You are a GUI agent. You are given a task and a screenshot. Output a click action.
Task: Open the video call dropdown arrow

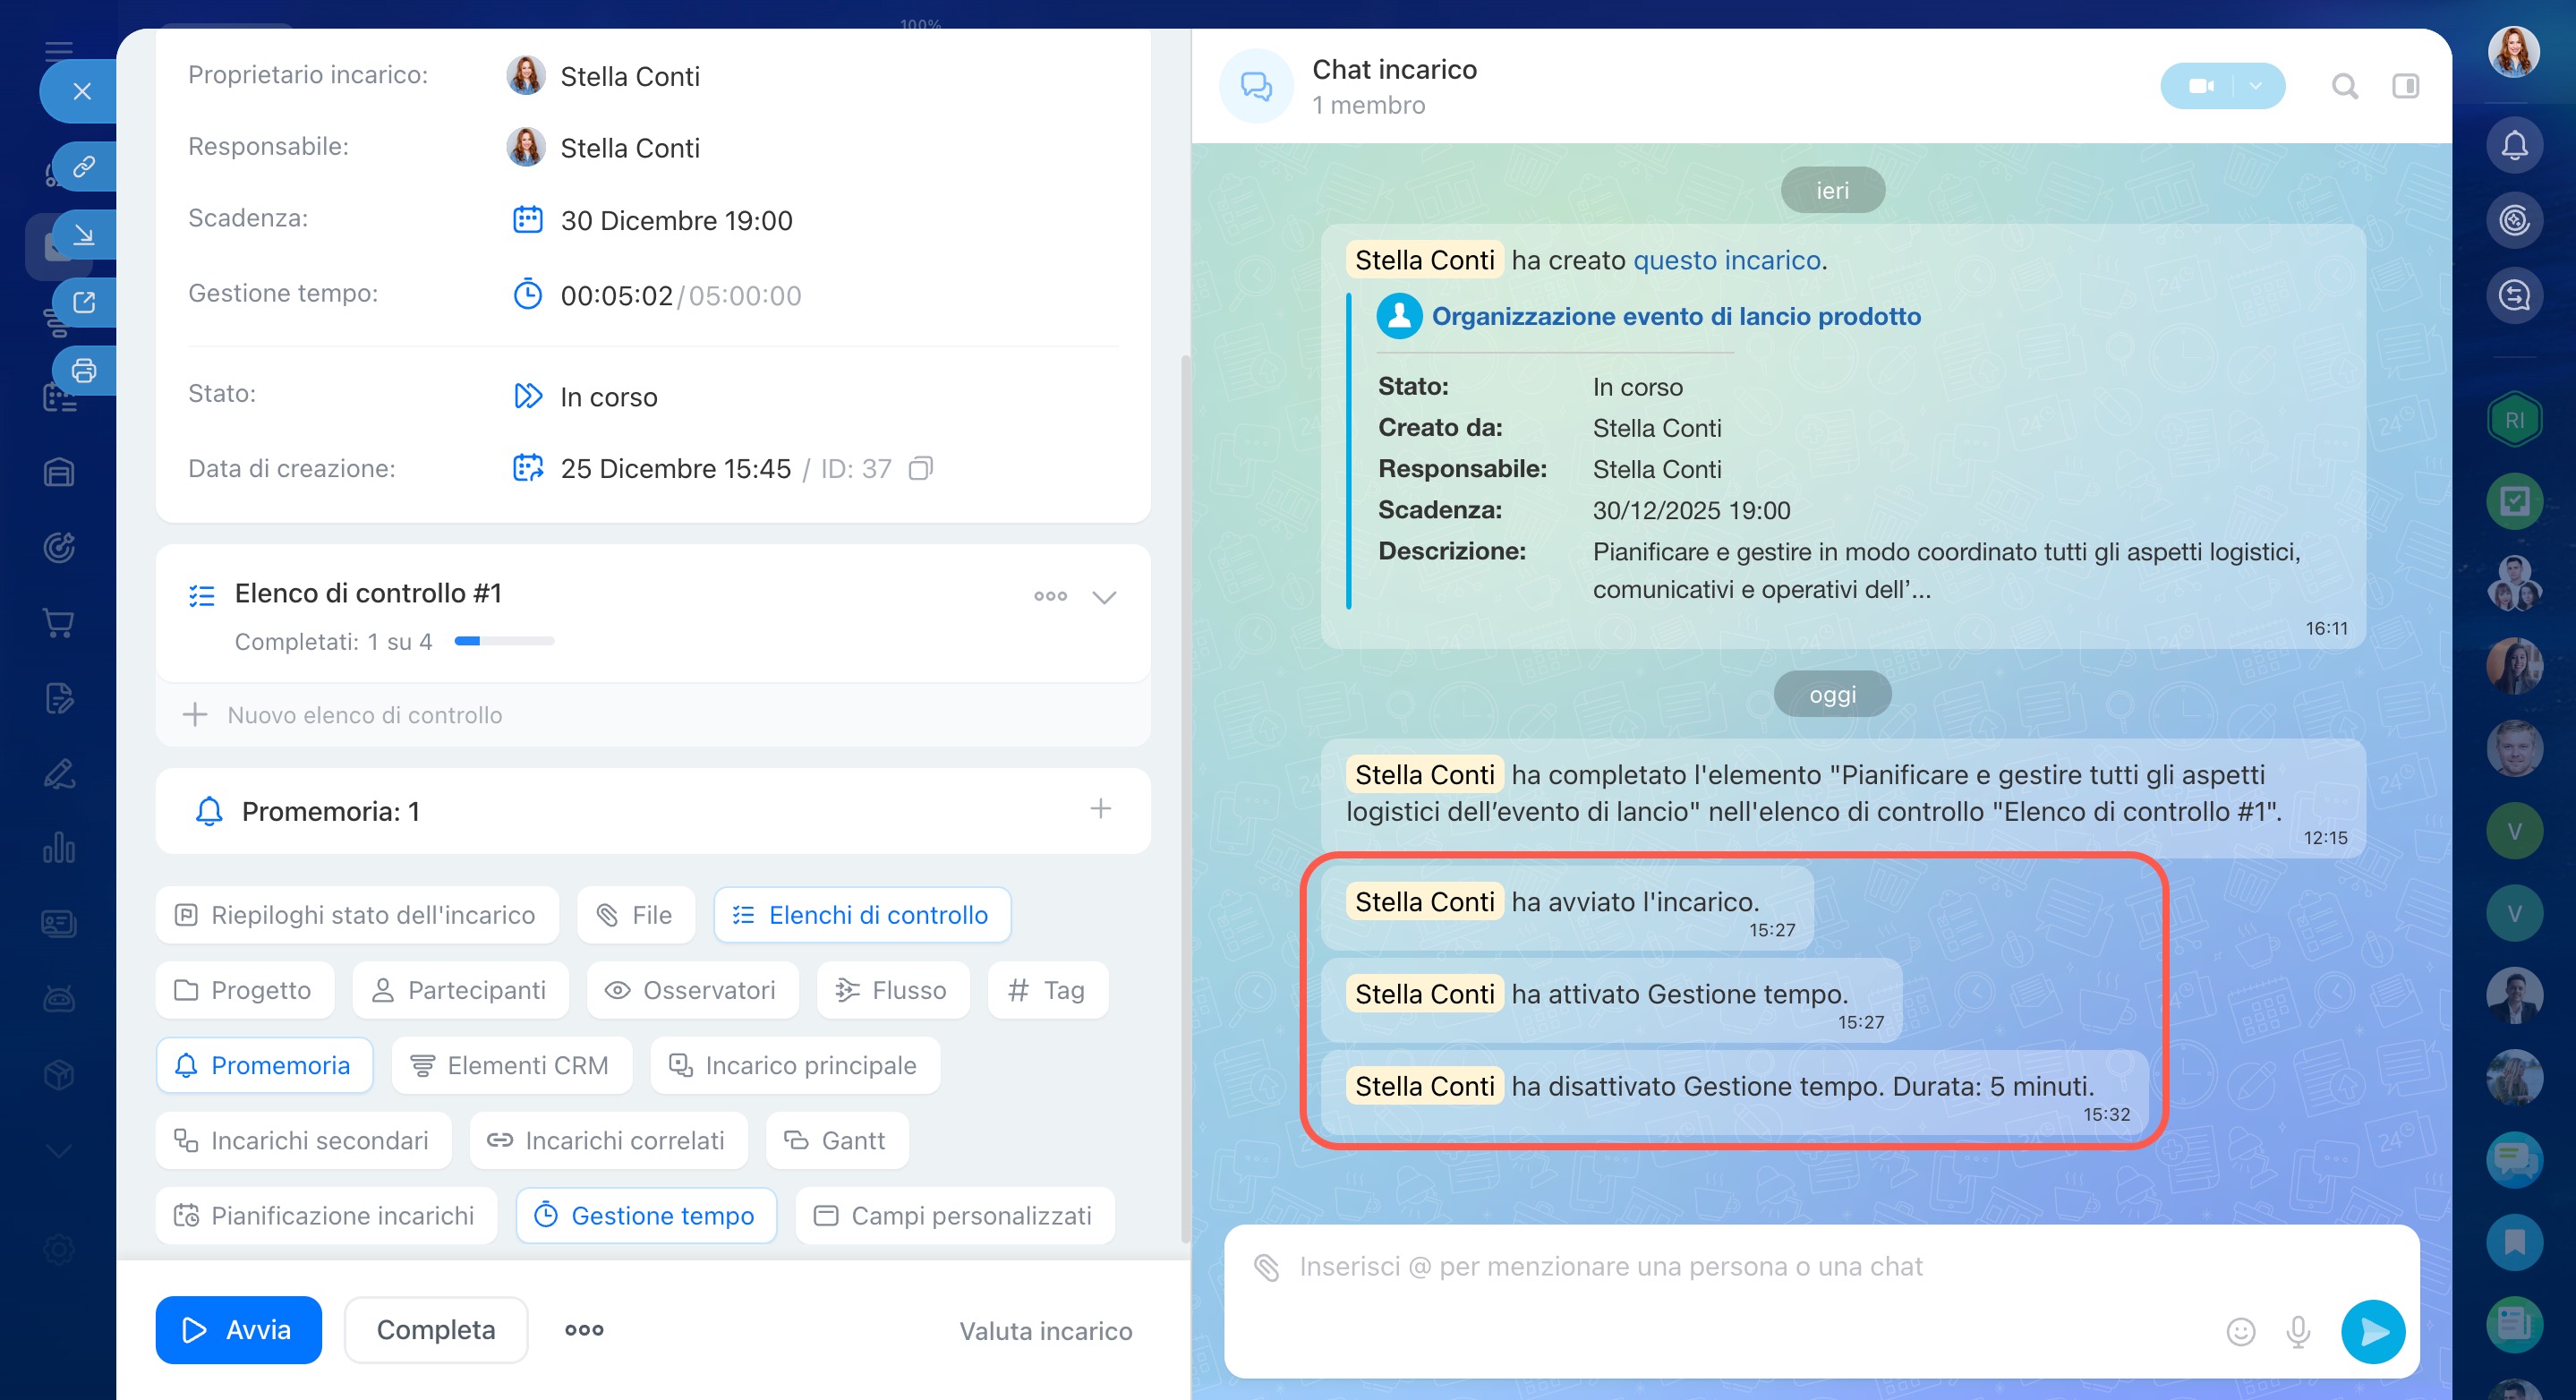(2256, 87)
